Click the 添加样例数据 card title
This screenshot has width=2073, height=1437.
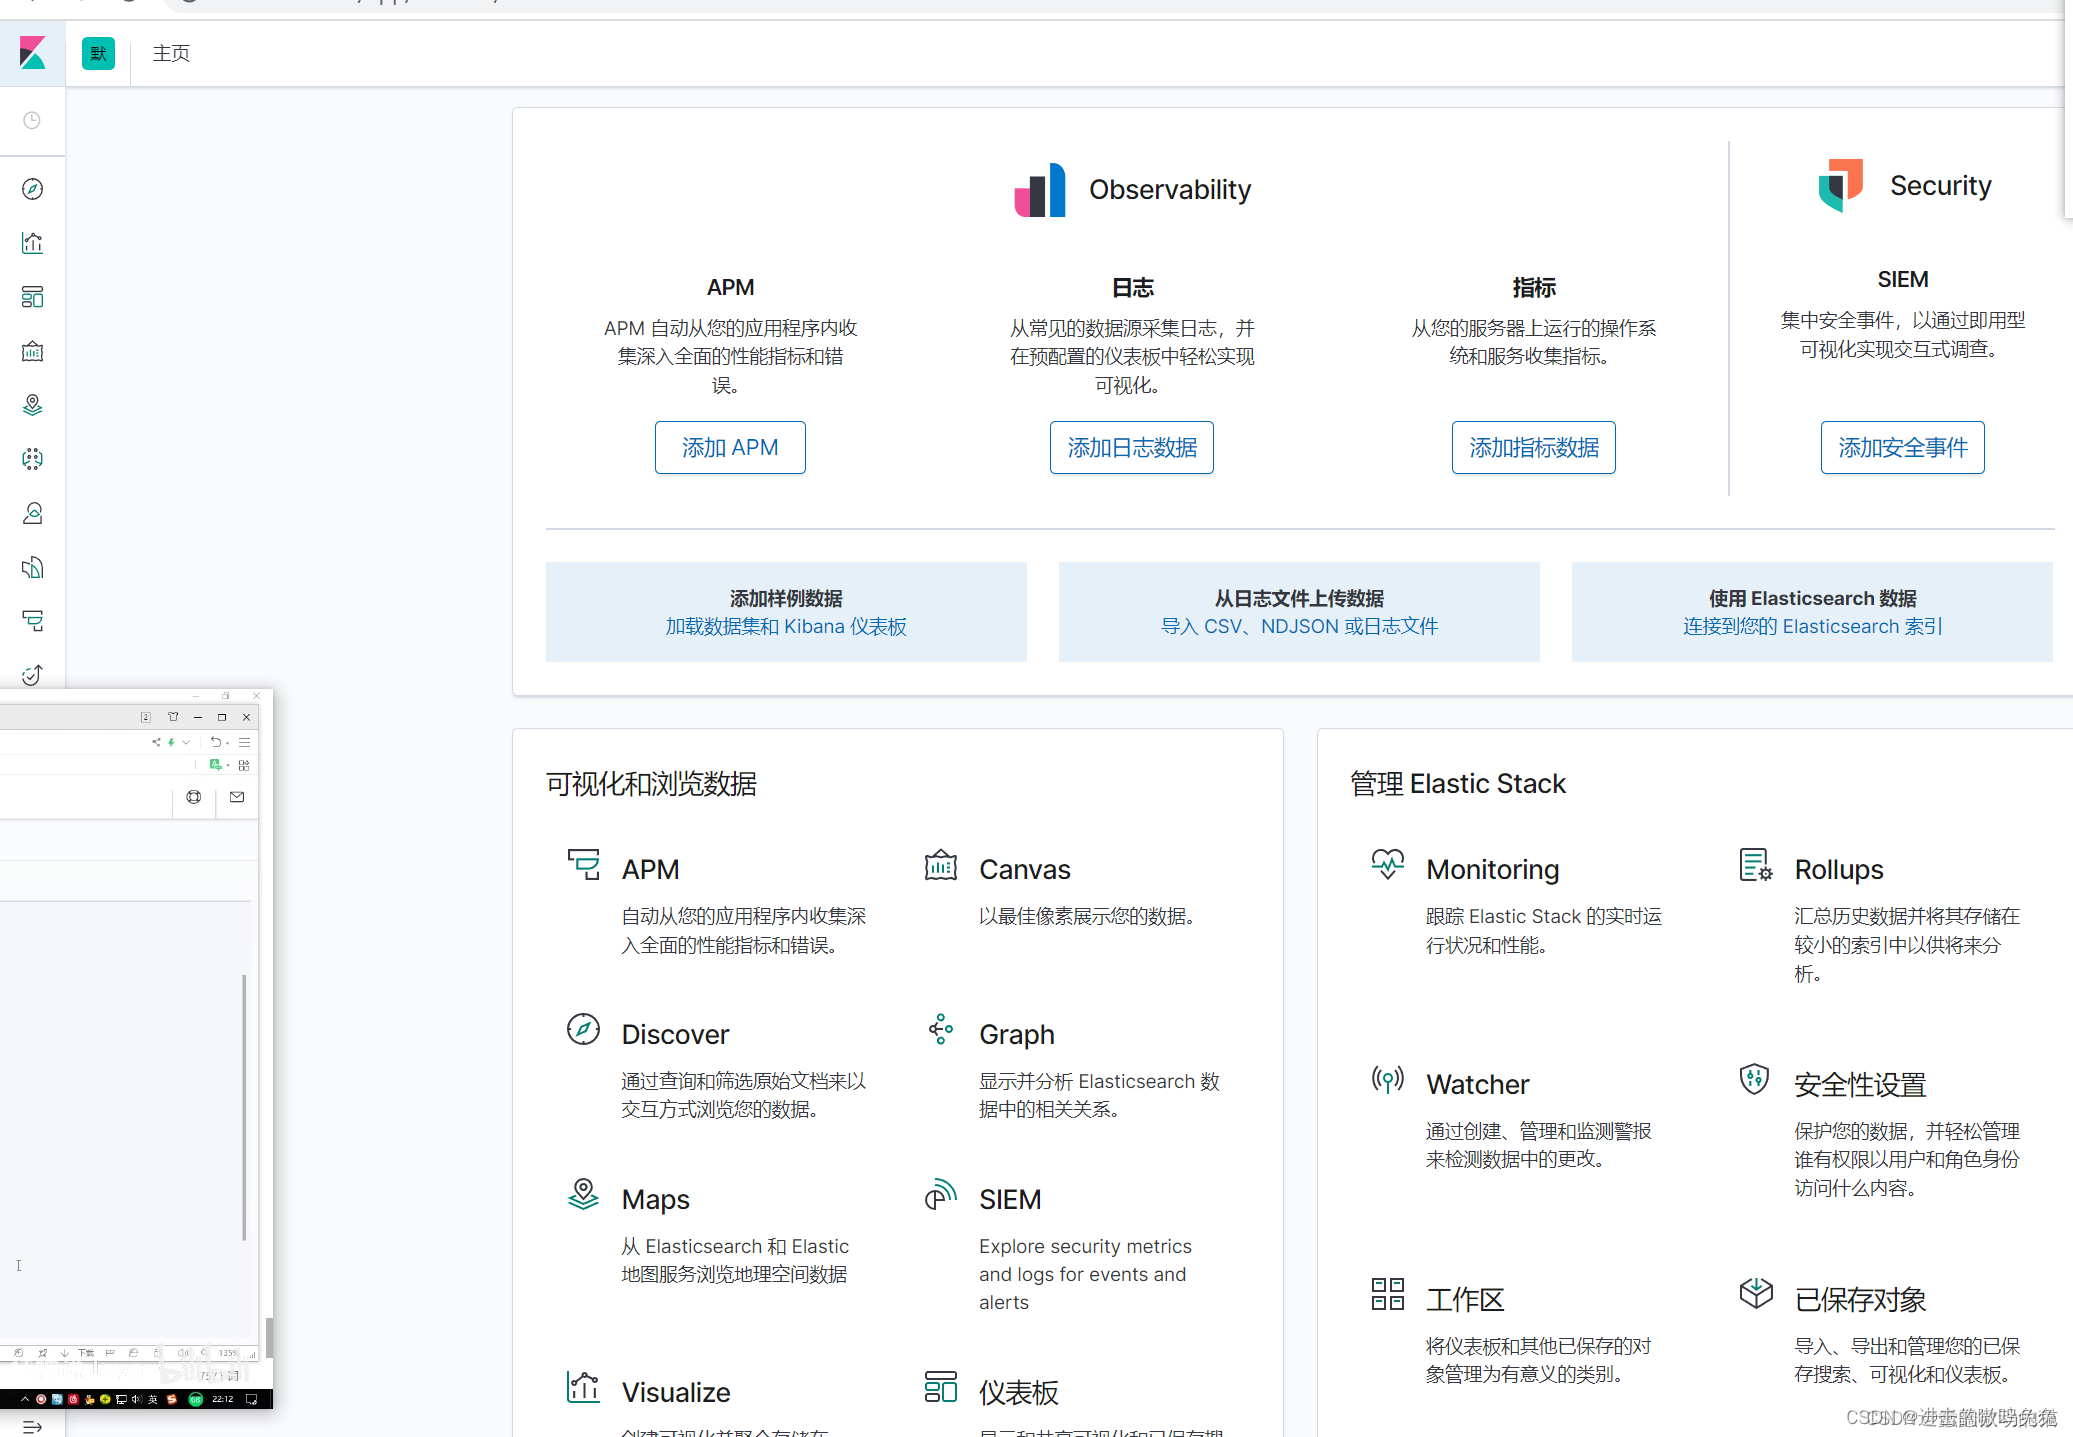pos(786,598)
